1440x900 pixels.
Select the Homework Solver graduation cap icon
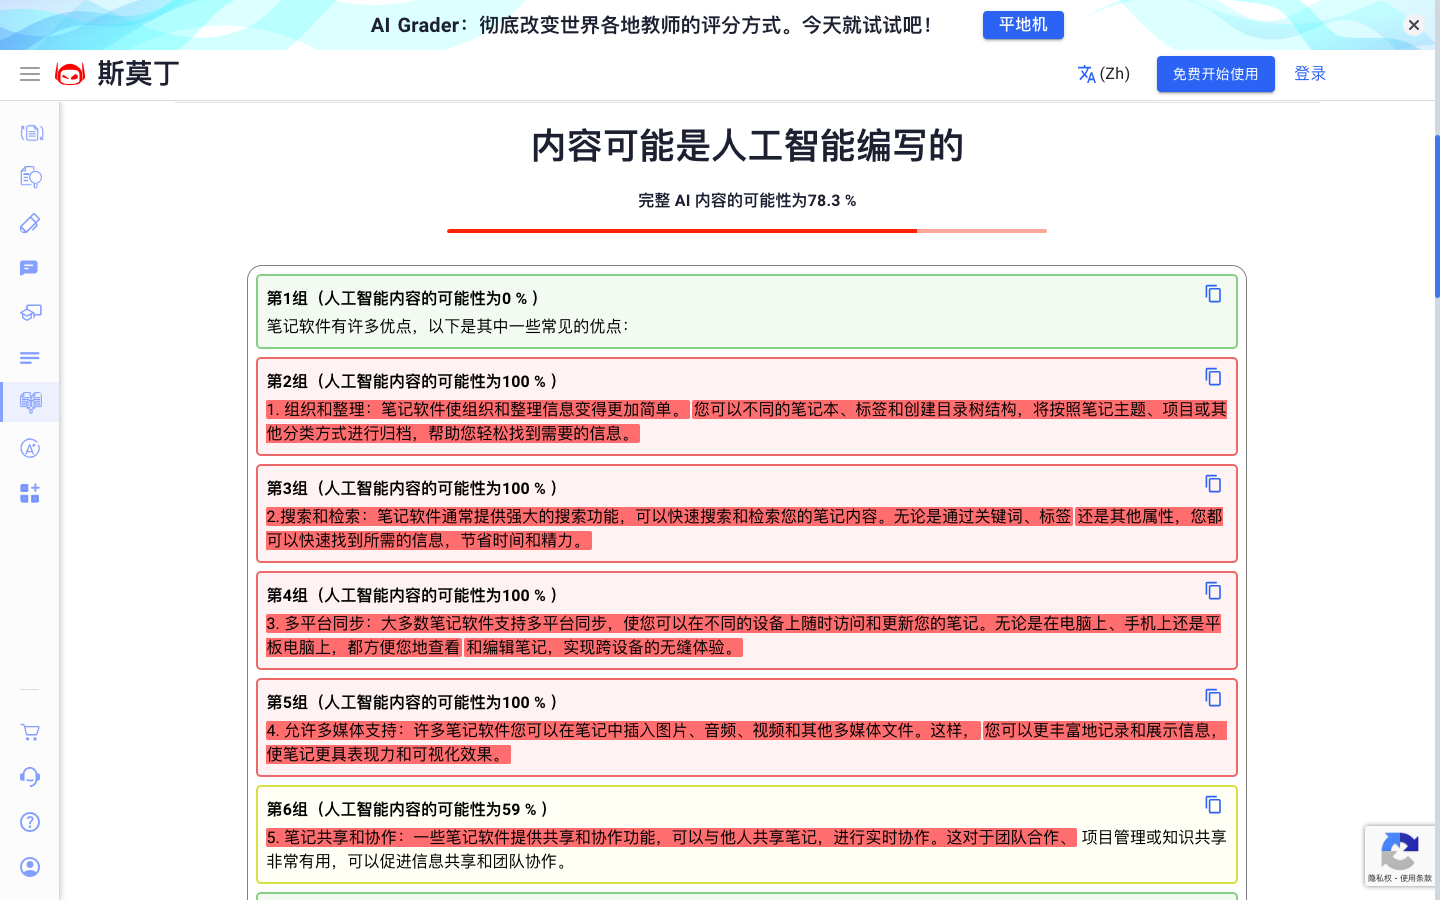tap(30, 311)
